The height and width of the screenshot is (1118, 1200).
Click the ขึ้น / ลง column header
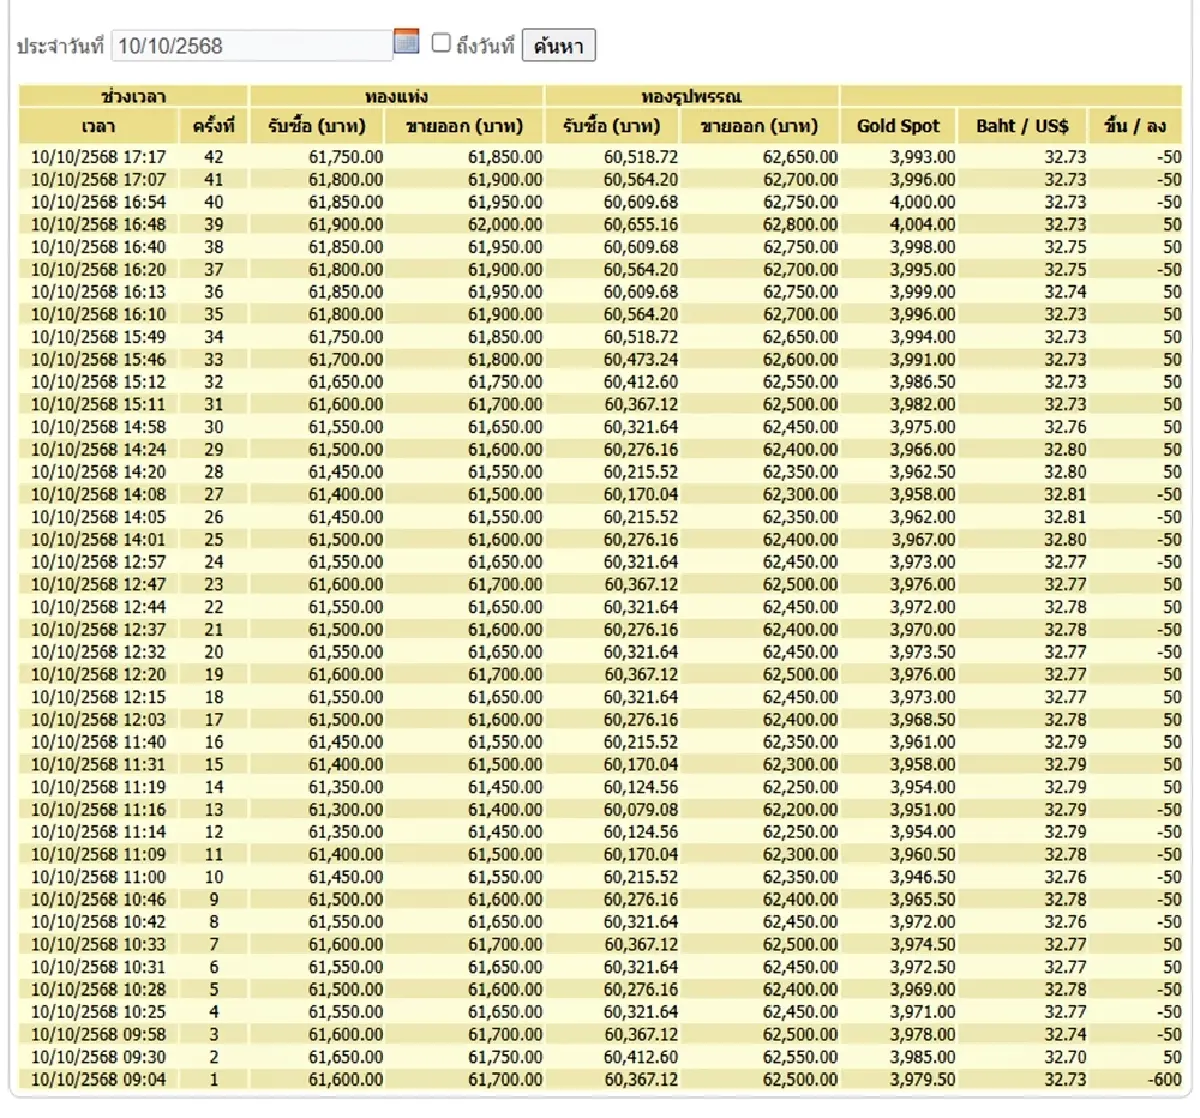pyautogui.click(x=1135, y=126)
